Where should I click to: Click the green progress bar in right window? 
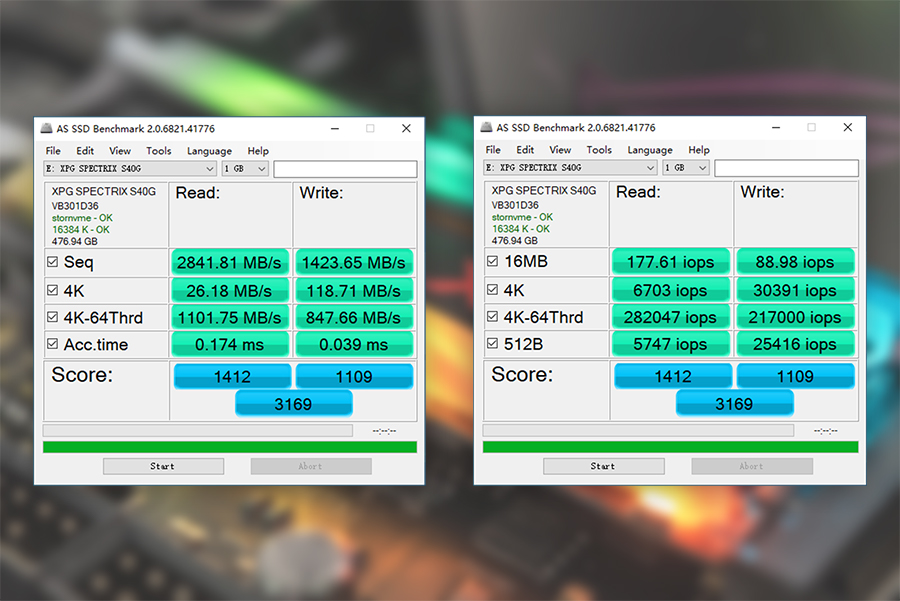click(670, 447)
